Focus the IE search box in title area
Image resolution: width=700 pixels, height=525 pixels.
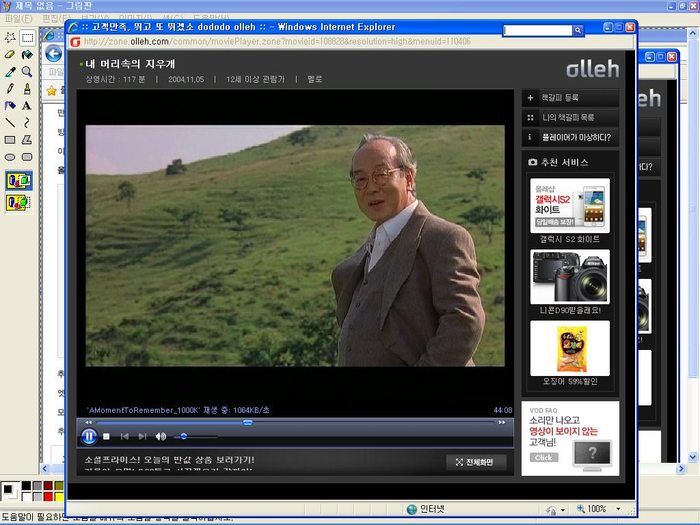(x=538, y=30)
